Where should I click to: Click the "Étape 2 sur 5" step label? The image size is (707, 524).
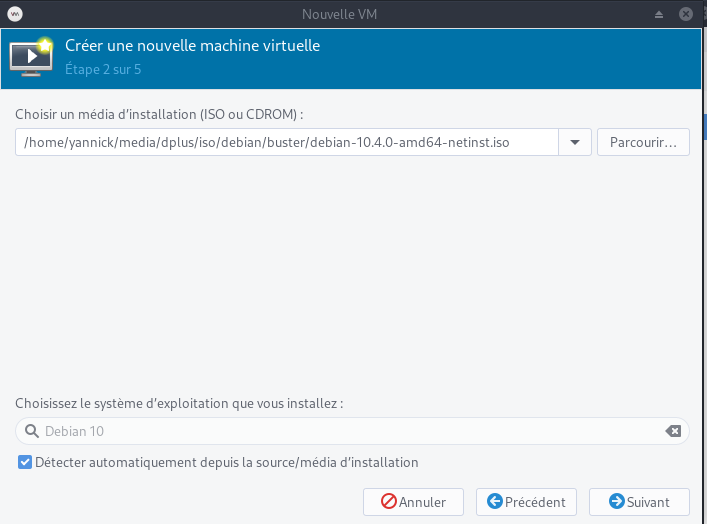tap(103, 70)
